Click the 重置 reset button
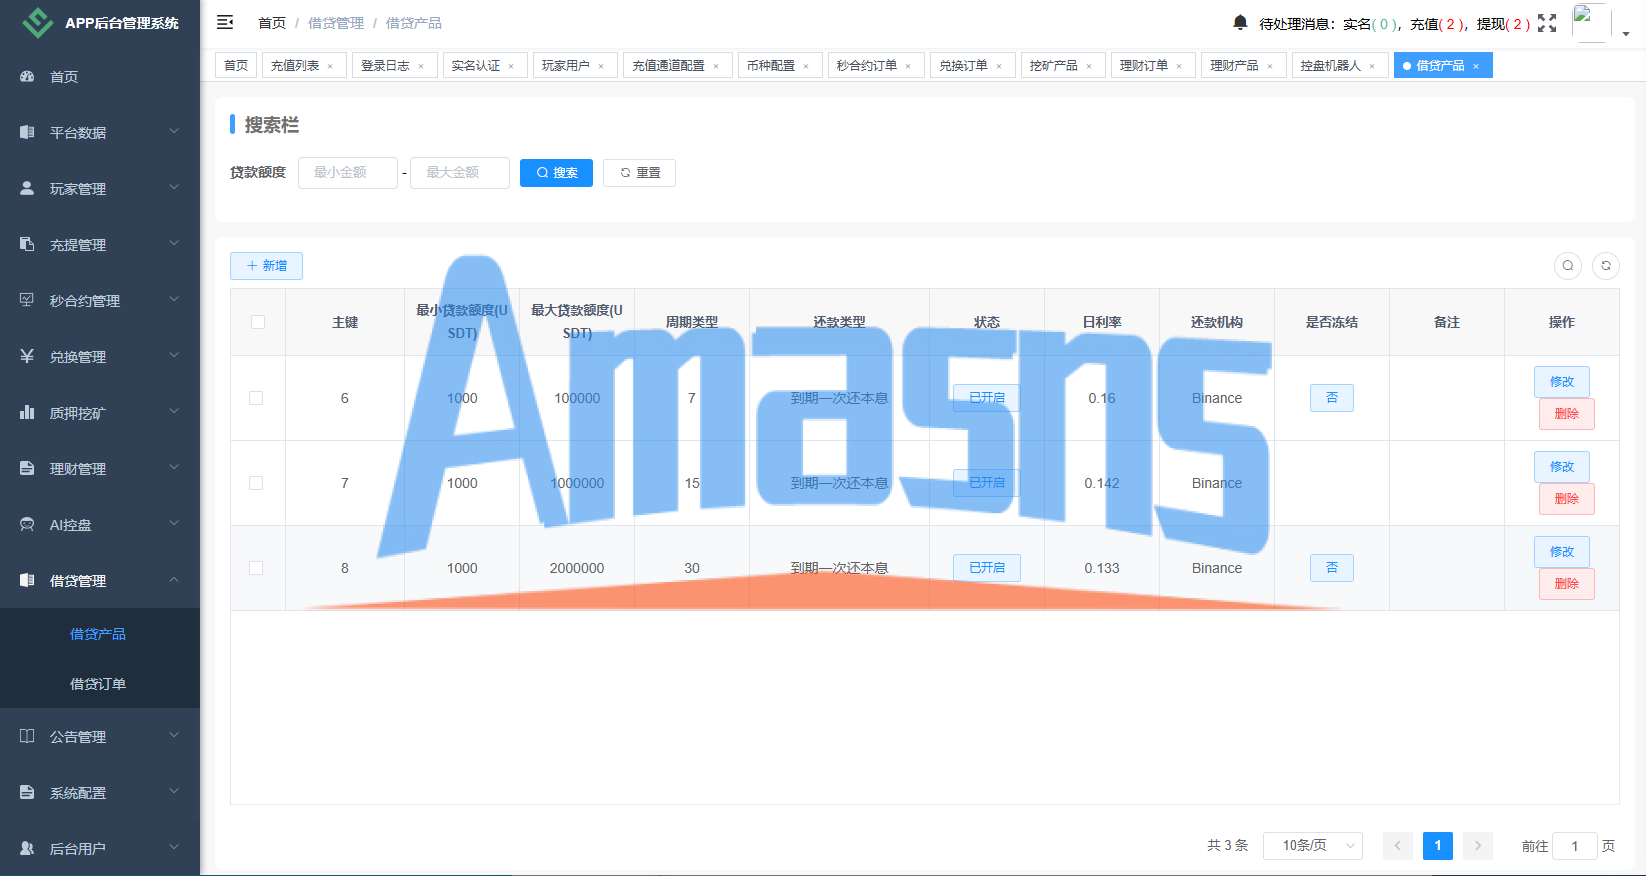Viewport: 1646px width, 876px height. (639, 172)
